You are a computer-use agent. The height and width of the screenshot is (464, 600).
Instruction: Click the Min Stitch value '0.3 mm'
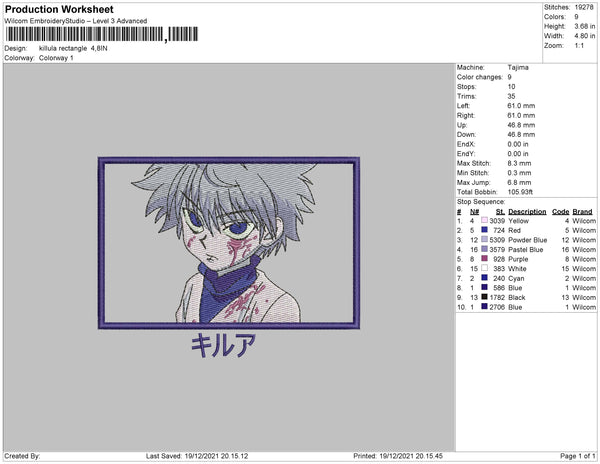(x=519, y=173)
